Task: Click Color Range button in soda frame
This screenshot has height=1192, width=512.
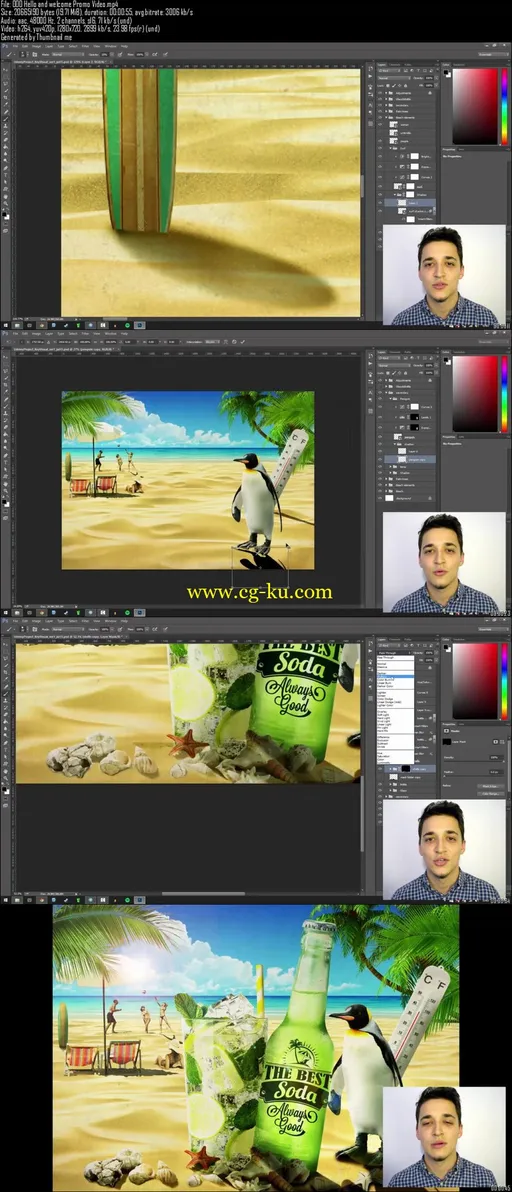Action: (x=491, y=794)
